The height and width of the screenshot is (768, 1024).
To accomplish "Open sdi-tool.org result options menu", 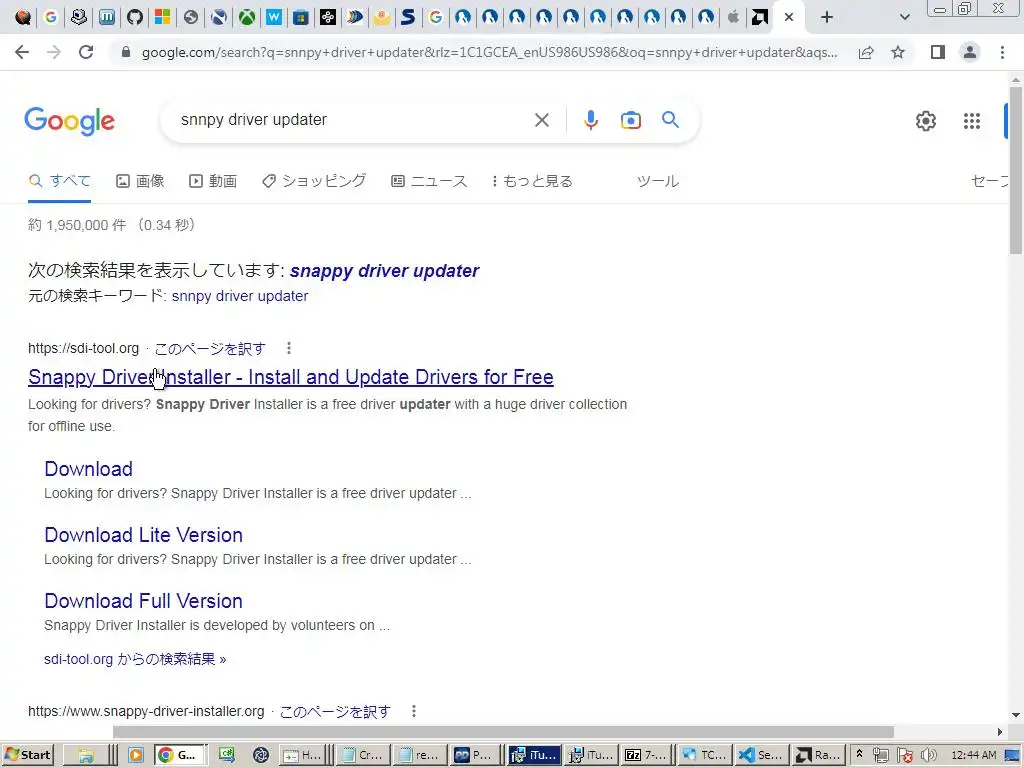I will [x=289, y=349].
